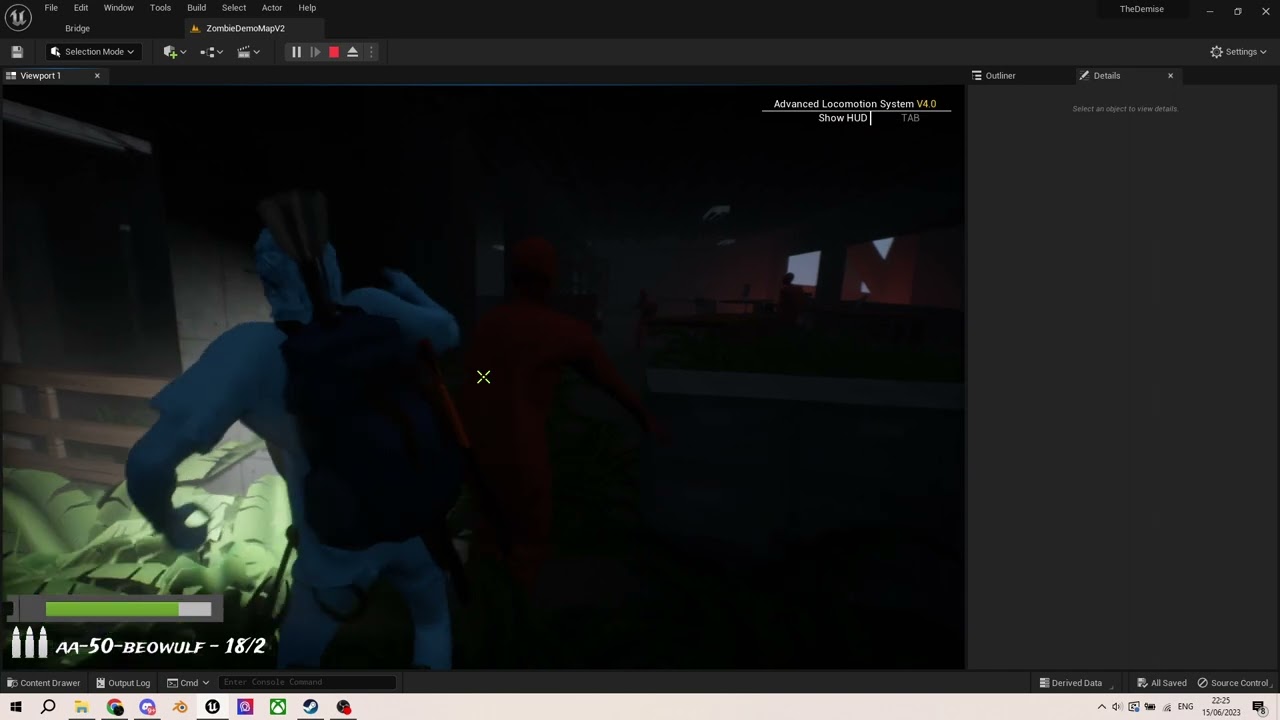Image resolution: width=1280 pixels, height=720 pixels.
Task: Show hidden system tray icons
Action: pyautogui.click(x=1101, y=707)
